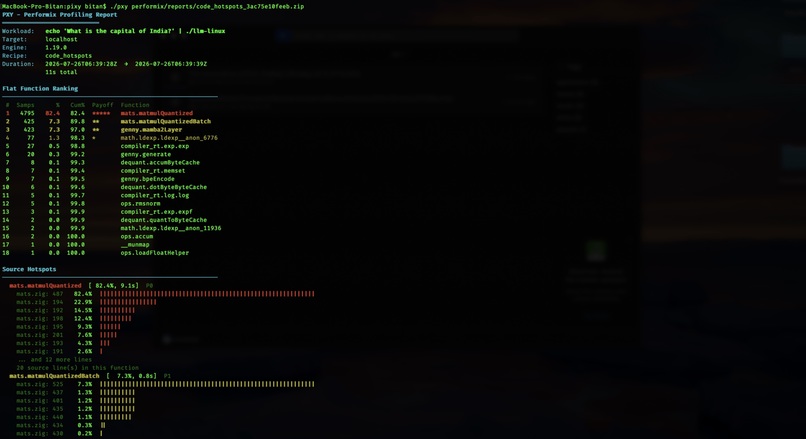
Task: Click the 'mats.zig: 191' source line
Action: pyautogui.click(x=40, y=352)
